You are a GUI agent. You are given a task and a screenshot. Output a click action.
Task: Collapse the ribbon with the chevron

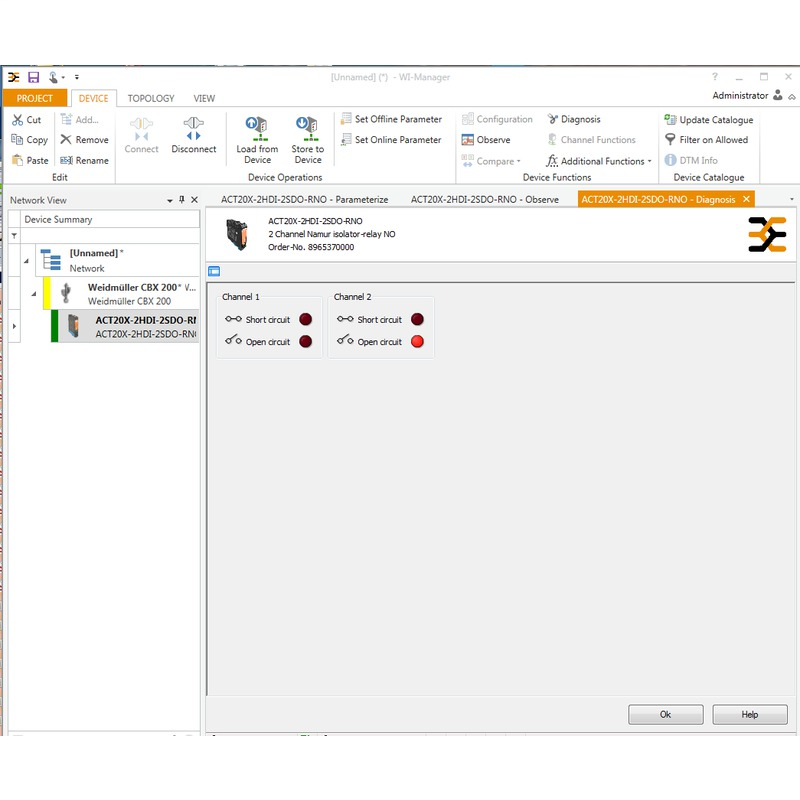792,96
